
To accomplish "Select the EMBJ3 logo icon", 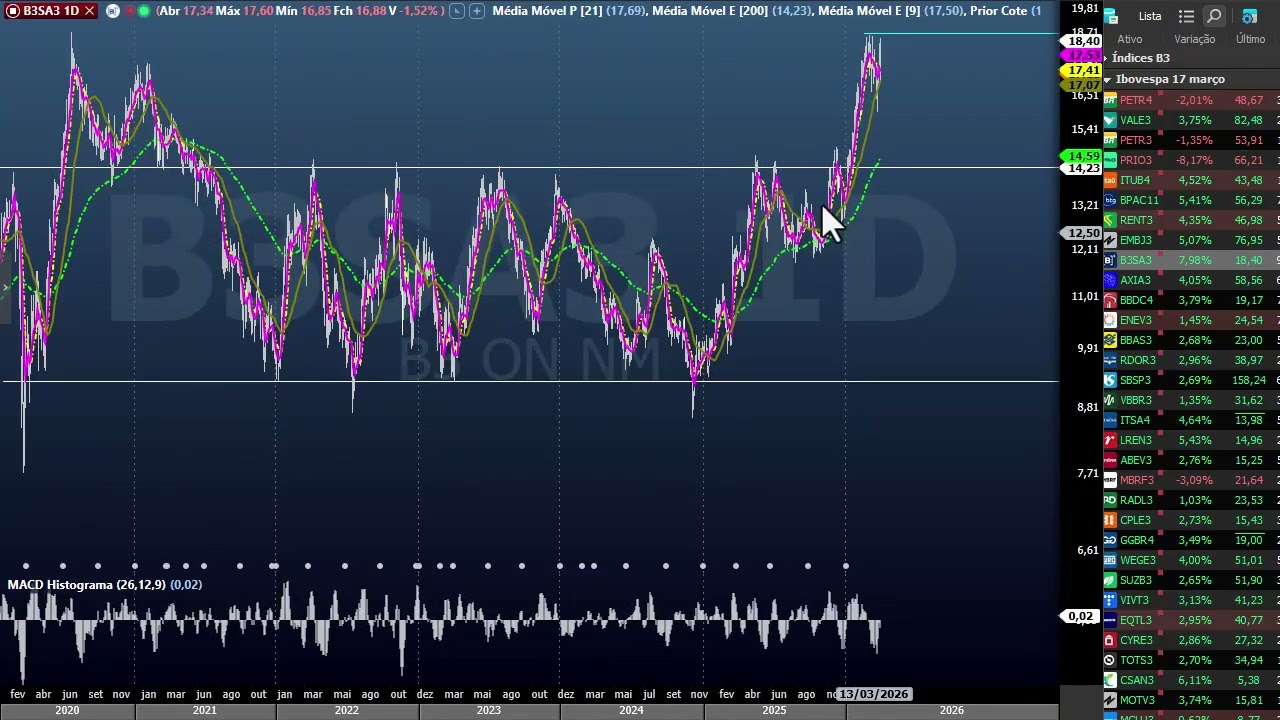I will 1110,240.
